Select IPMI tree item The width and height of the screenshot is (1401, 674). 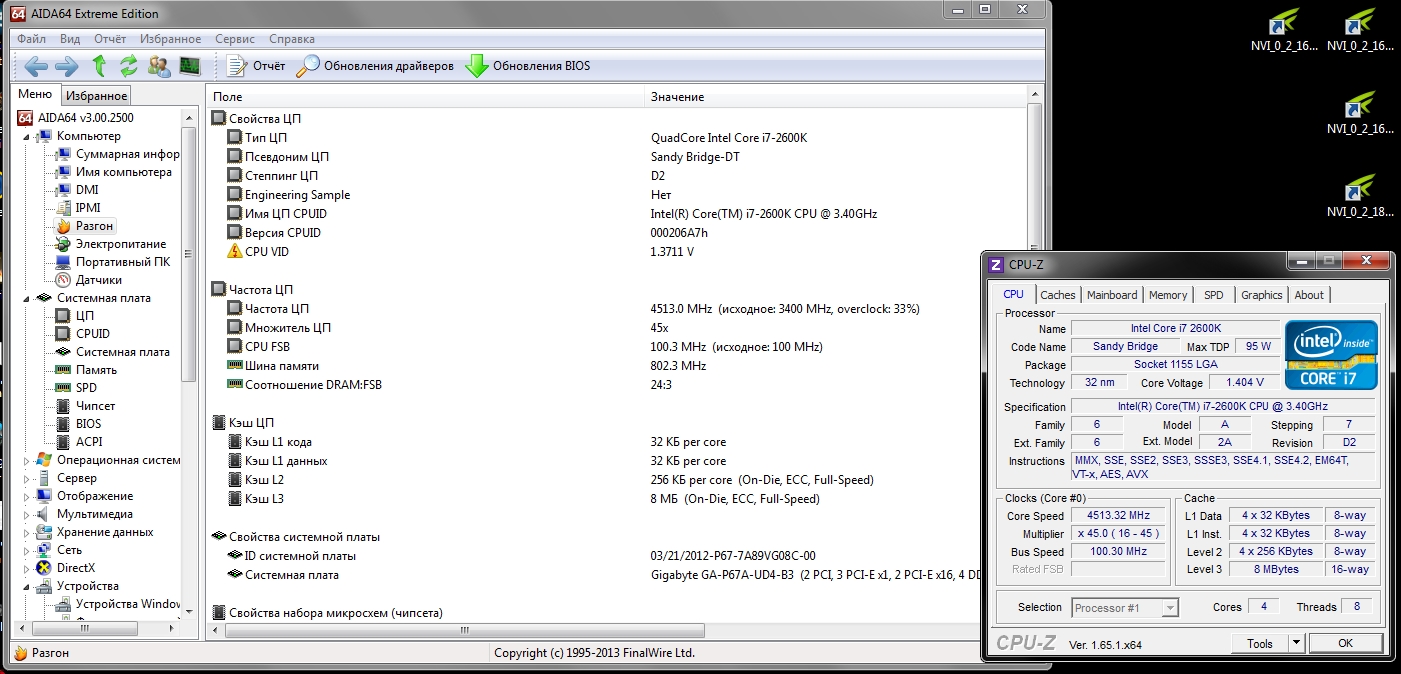pos(78,208)
